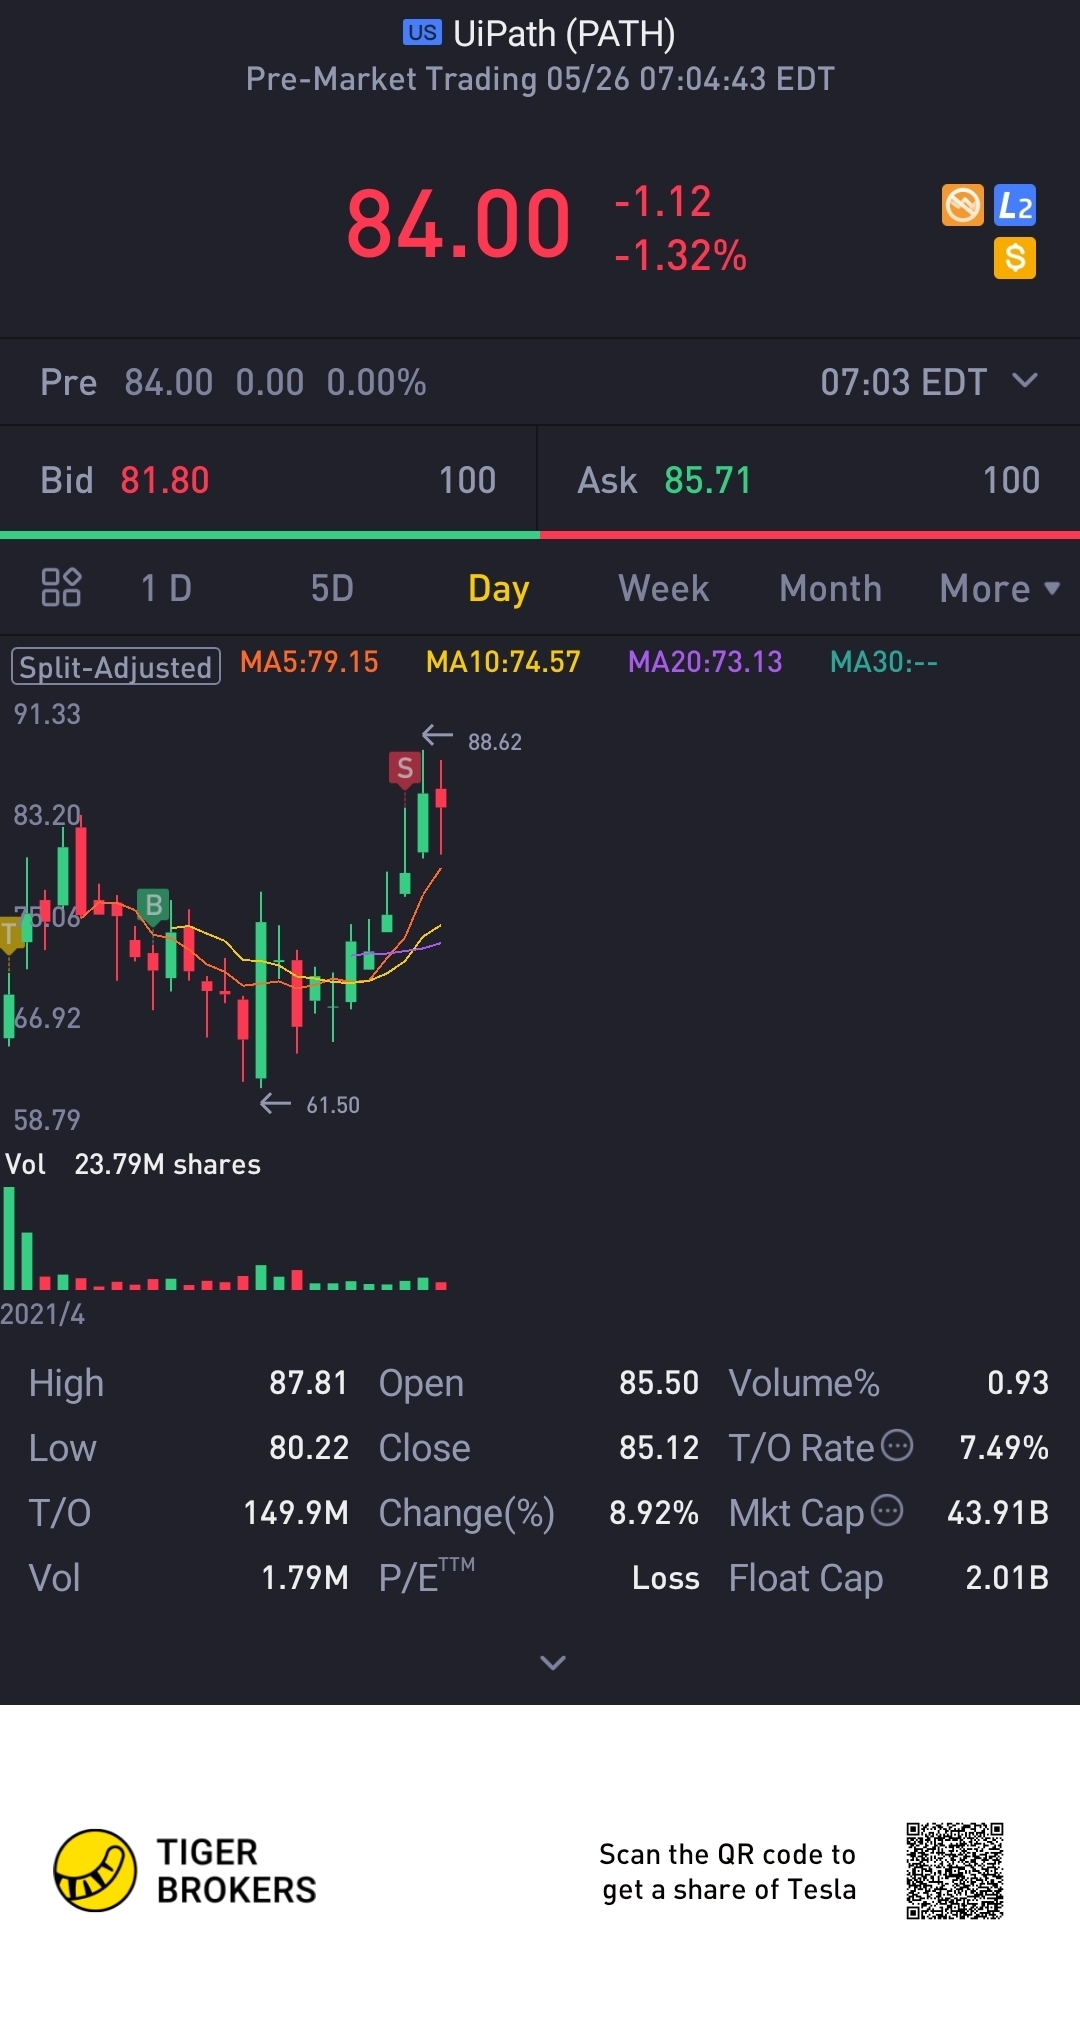Tap the Vol 23.79M shares label
This screenshot has height=2037, width=1080.
(133, 1165)
